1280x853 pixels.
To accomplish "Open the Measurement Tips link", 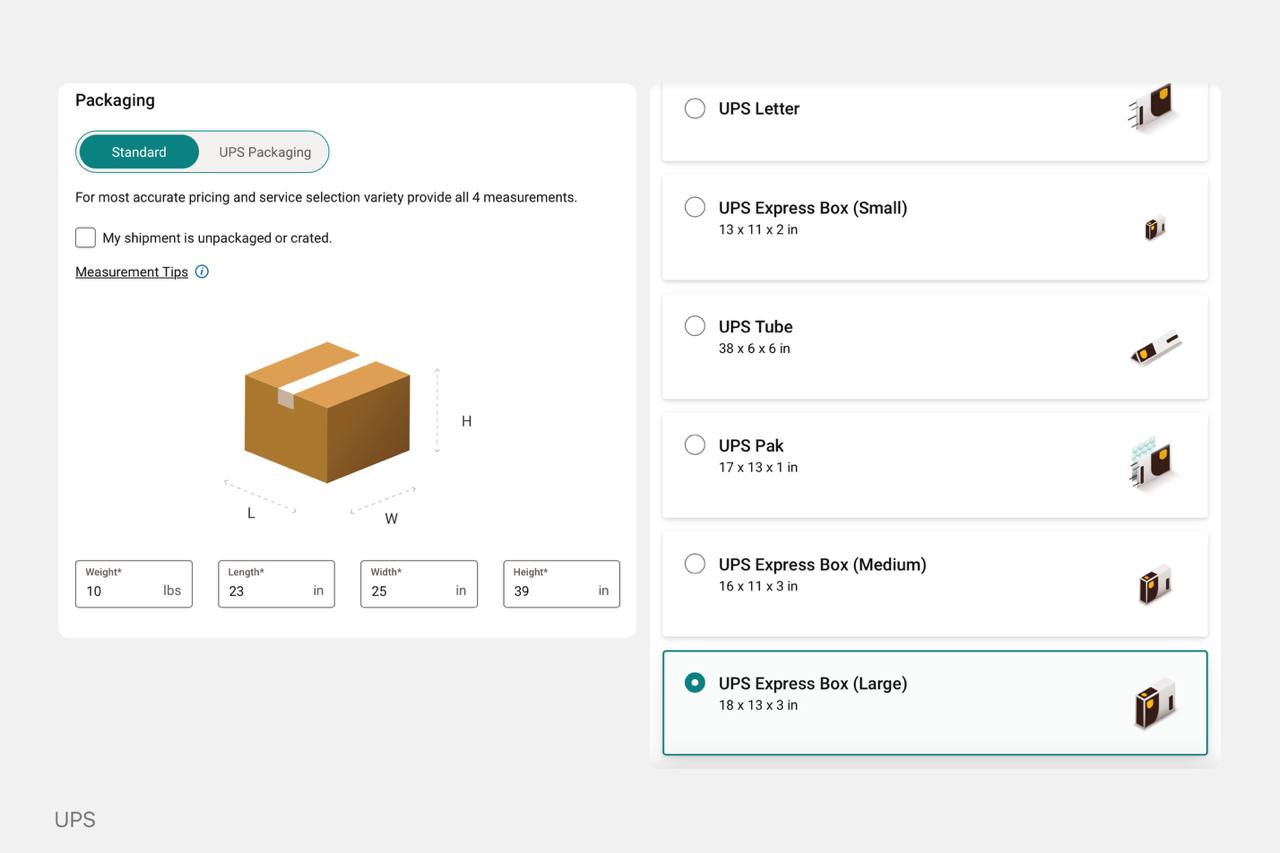I will tap(132, 272).
